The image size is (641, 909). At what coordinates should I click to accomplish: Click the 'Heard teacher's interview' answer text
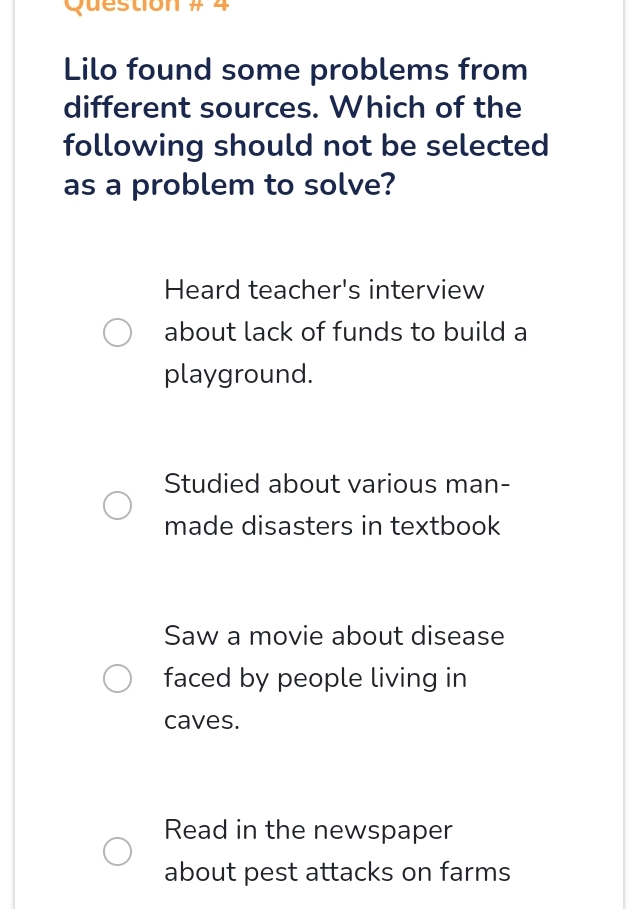324,290
